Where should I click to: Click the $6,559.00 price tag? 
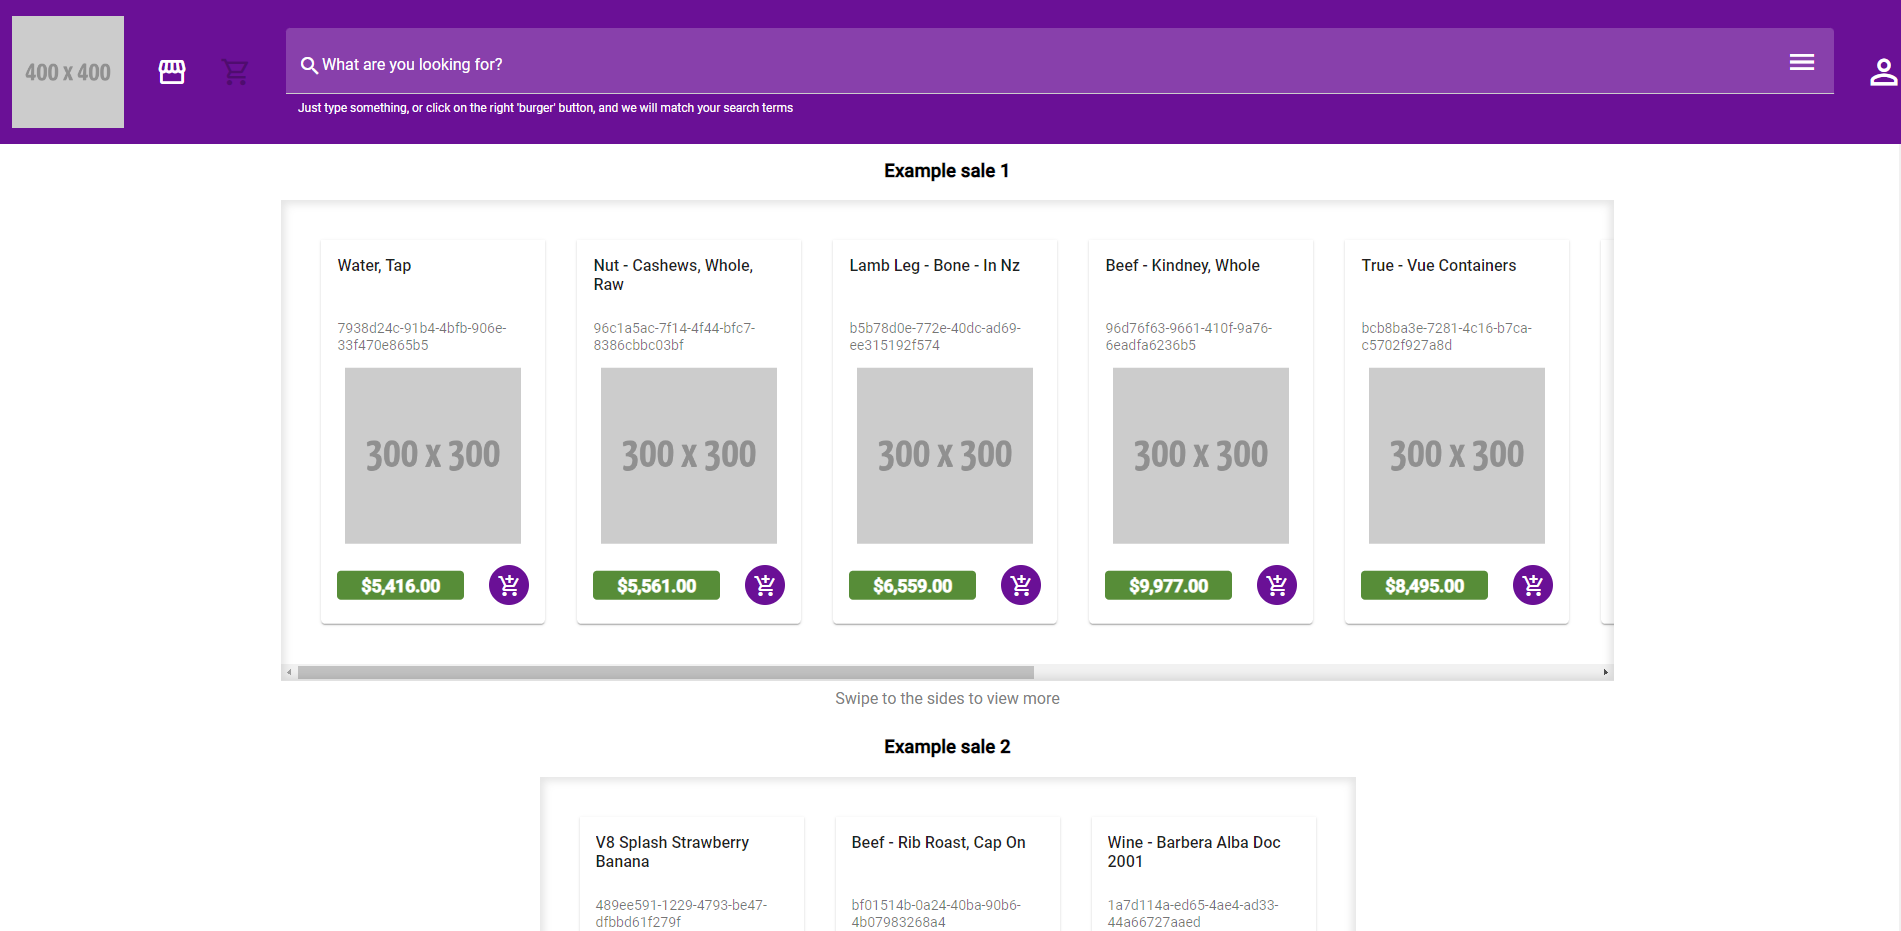point(912,586)
